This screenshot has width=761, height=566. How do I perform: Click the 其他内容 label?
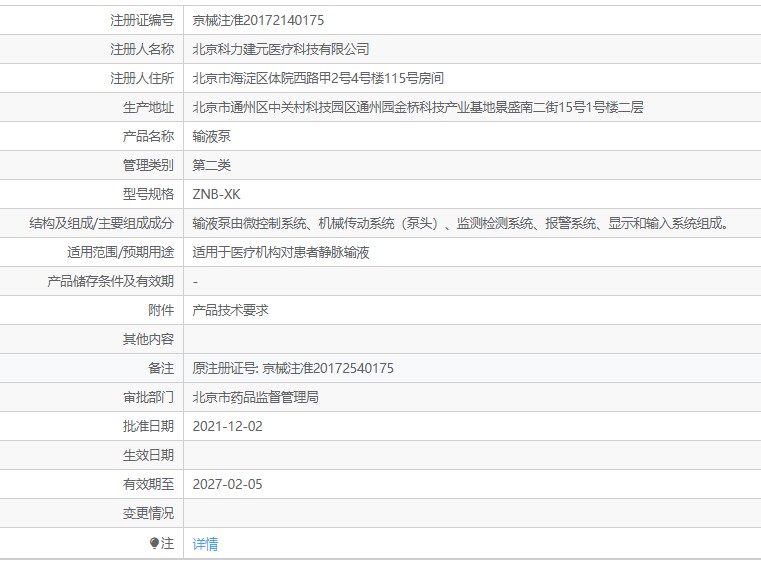point(148,339)
